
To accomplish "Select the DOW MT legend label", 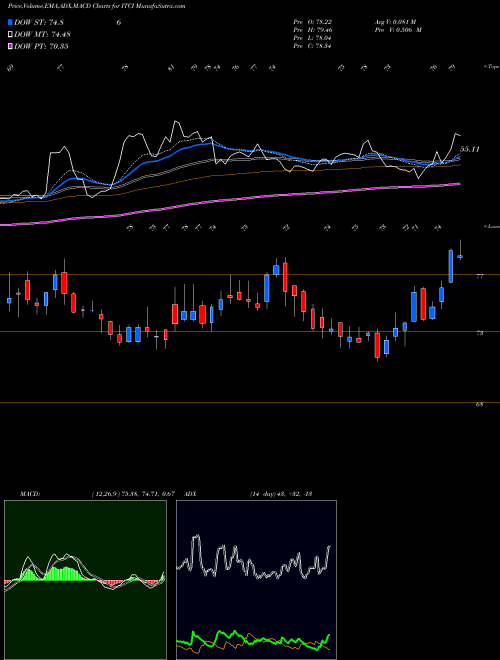I will 42,35.
